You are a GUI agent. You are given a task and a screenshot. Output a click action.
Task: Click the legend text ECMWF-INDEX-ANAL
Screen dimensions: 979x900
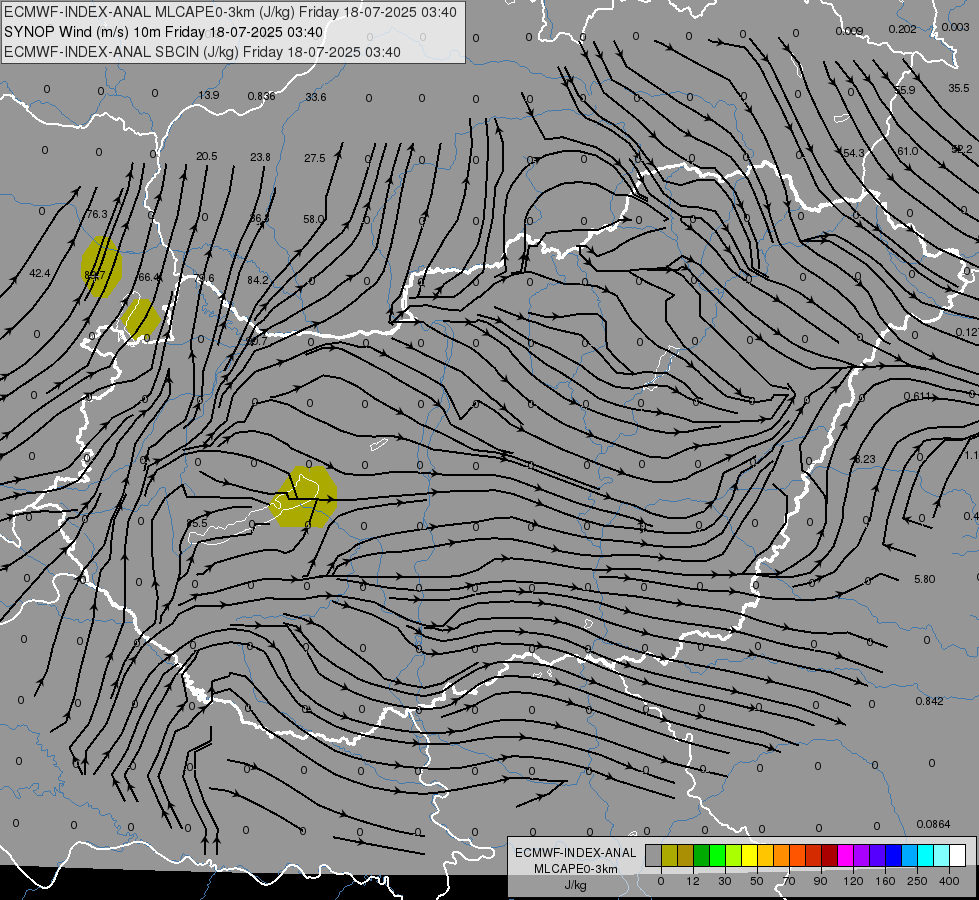tap(576, 853)
